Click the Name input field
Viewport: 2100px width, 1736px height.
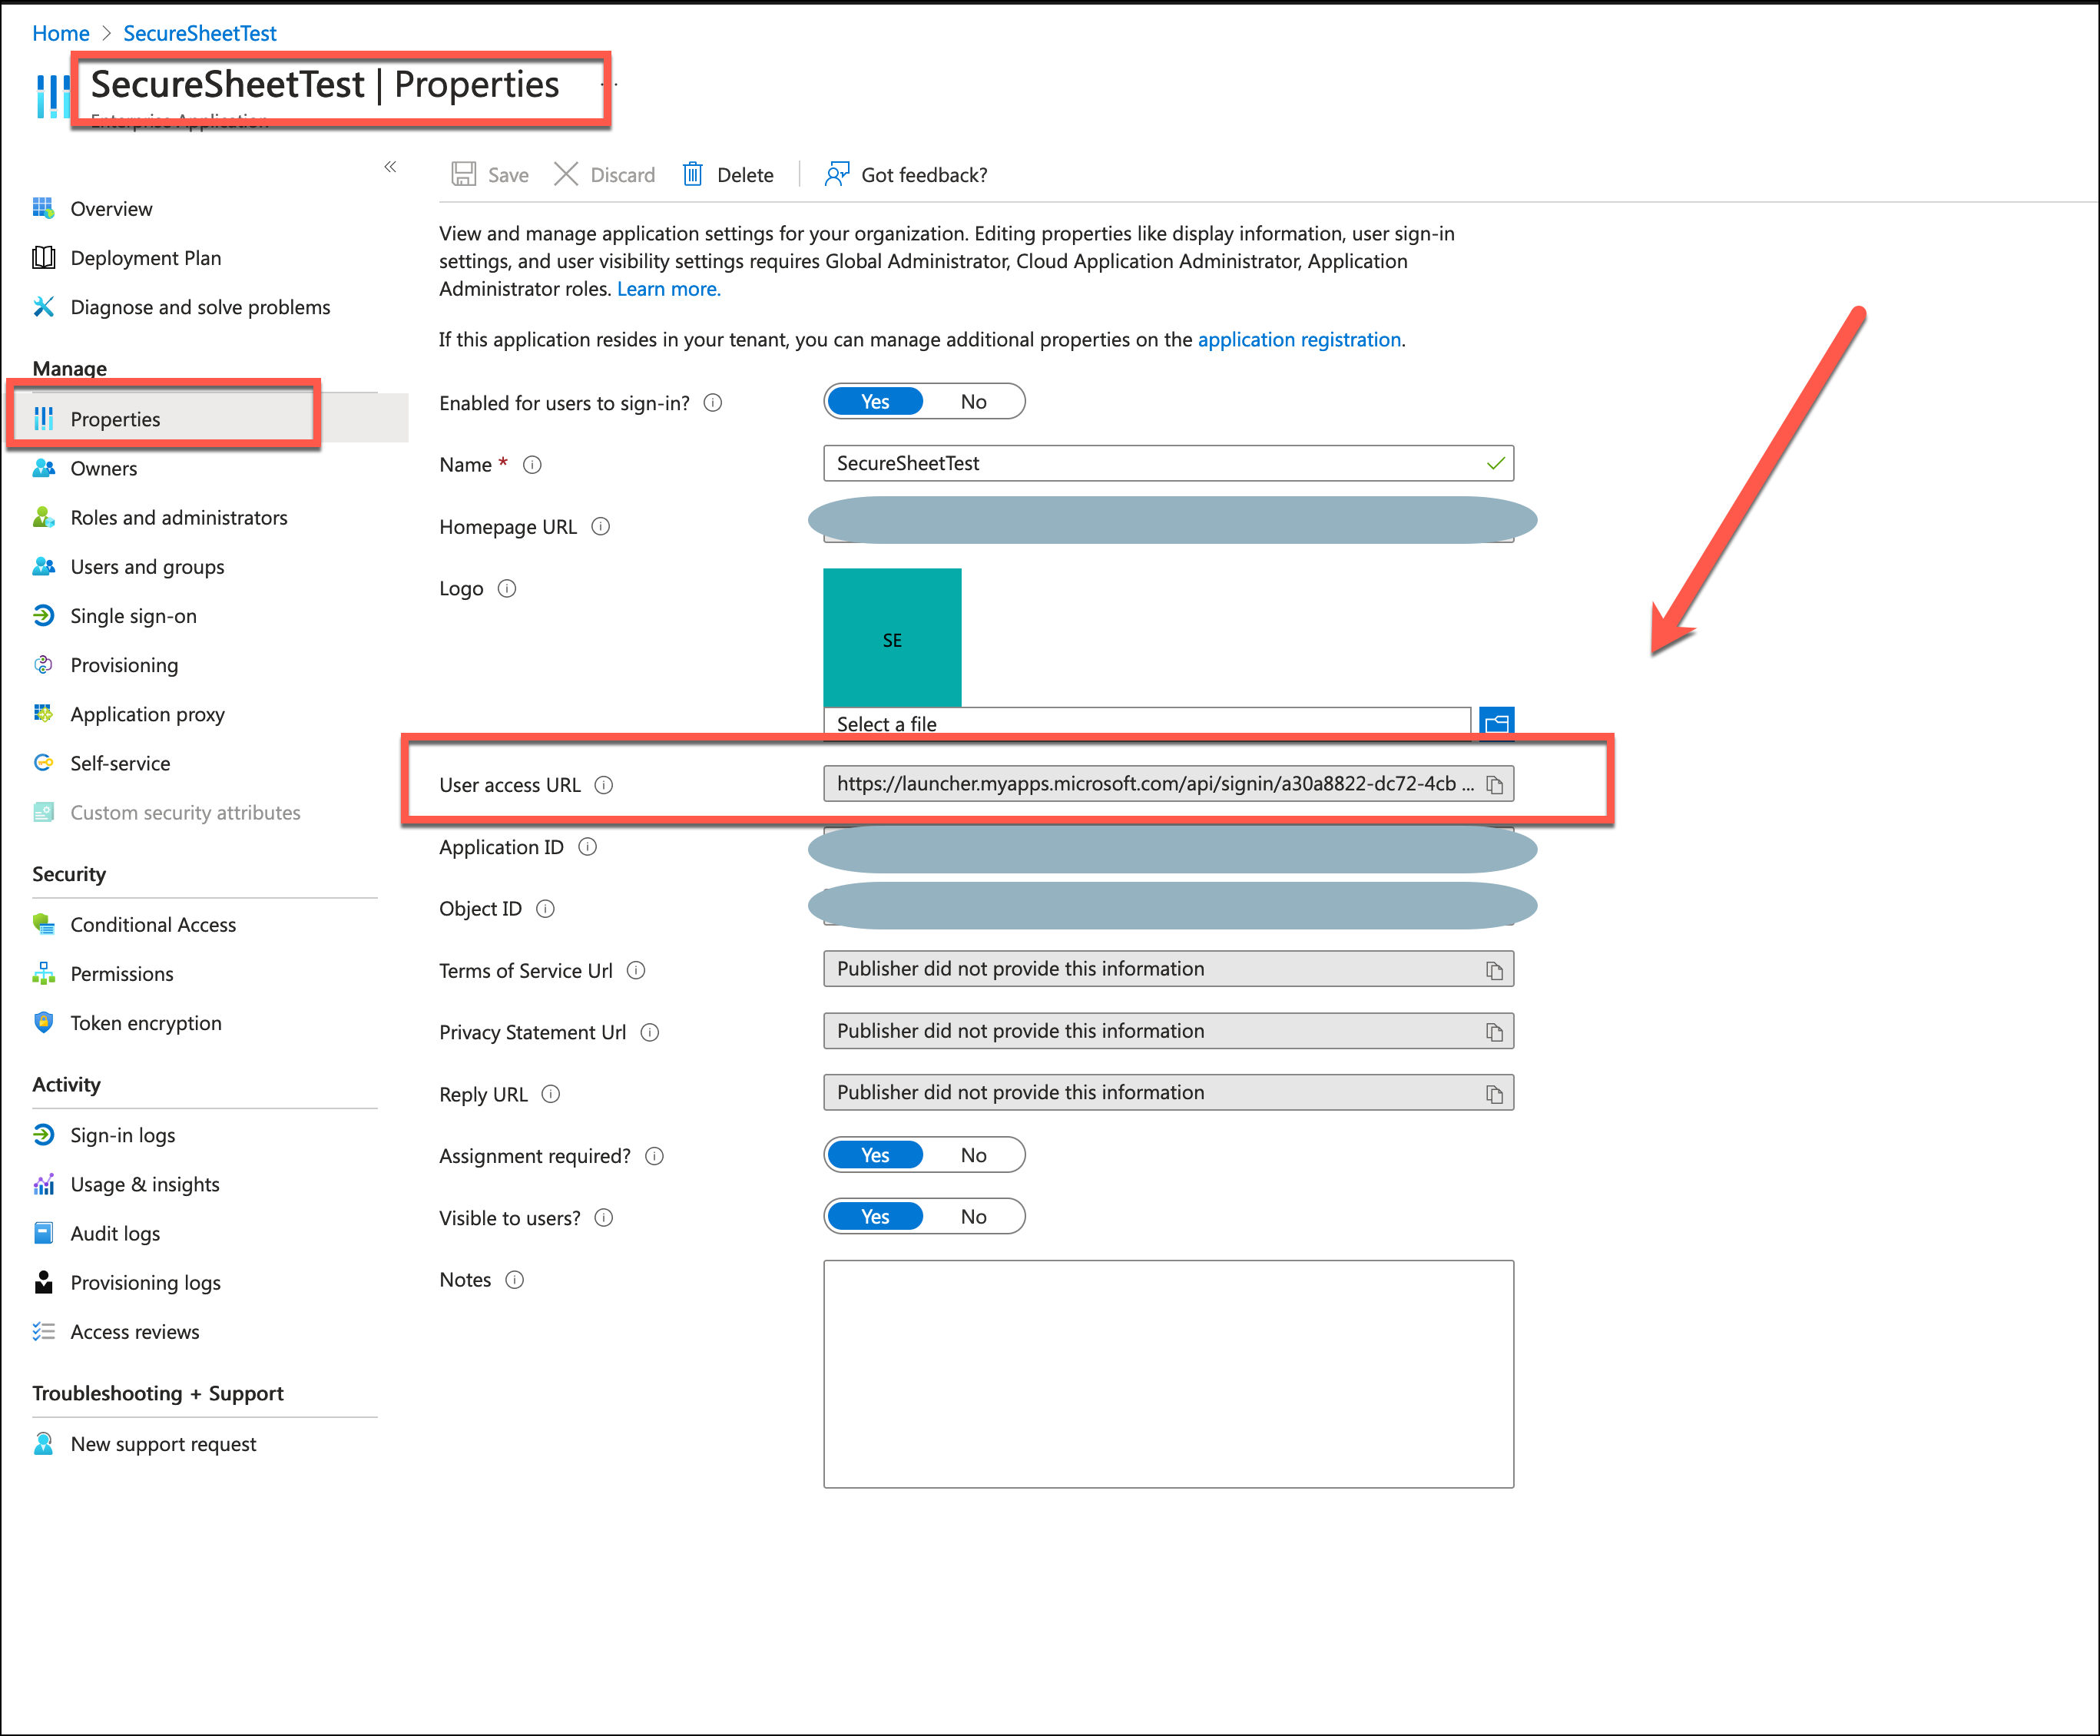tap(1168, 463)
